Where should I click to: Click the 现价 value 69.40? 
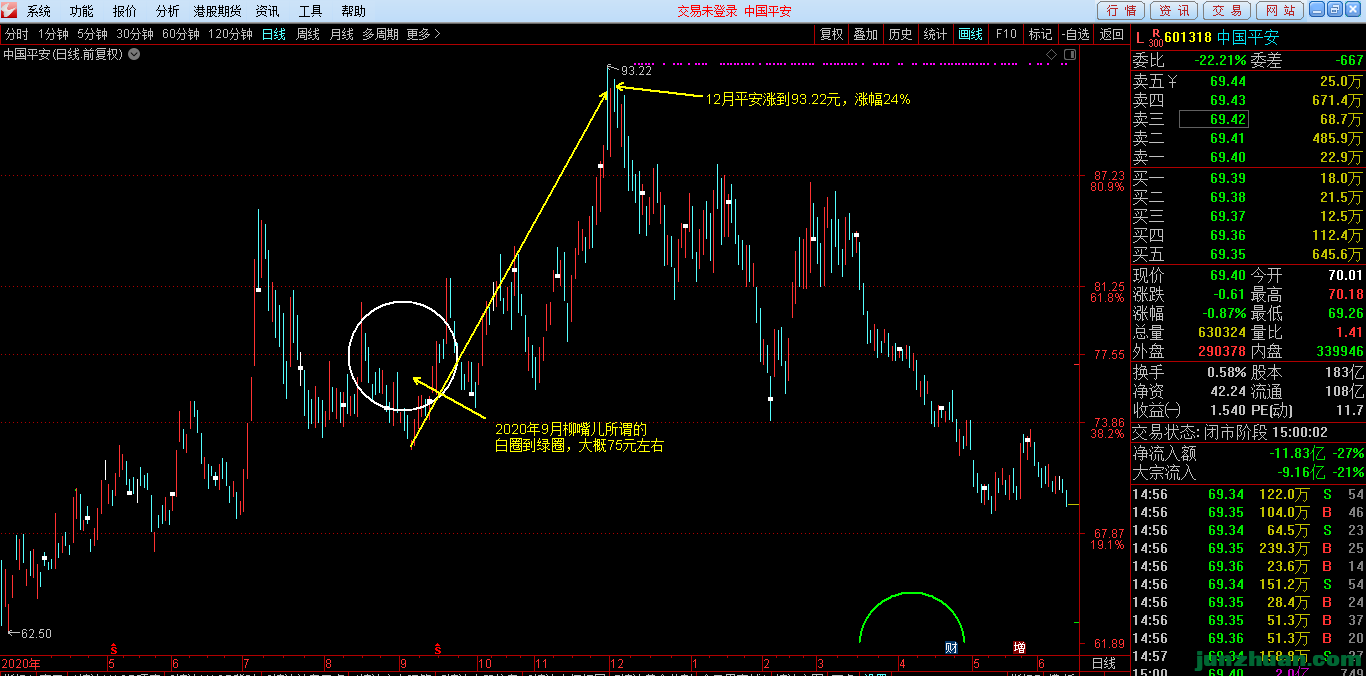pyautogui.click(x=1228, y=275)
